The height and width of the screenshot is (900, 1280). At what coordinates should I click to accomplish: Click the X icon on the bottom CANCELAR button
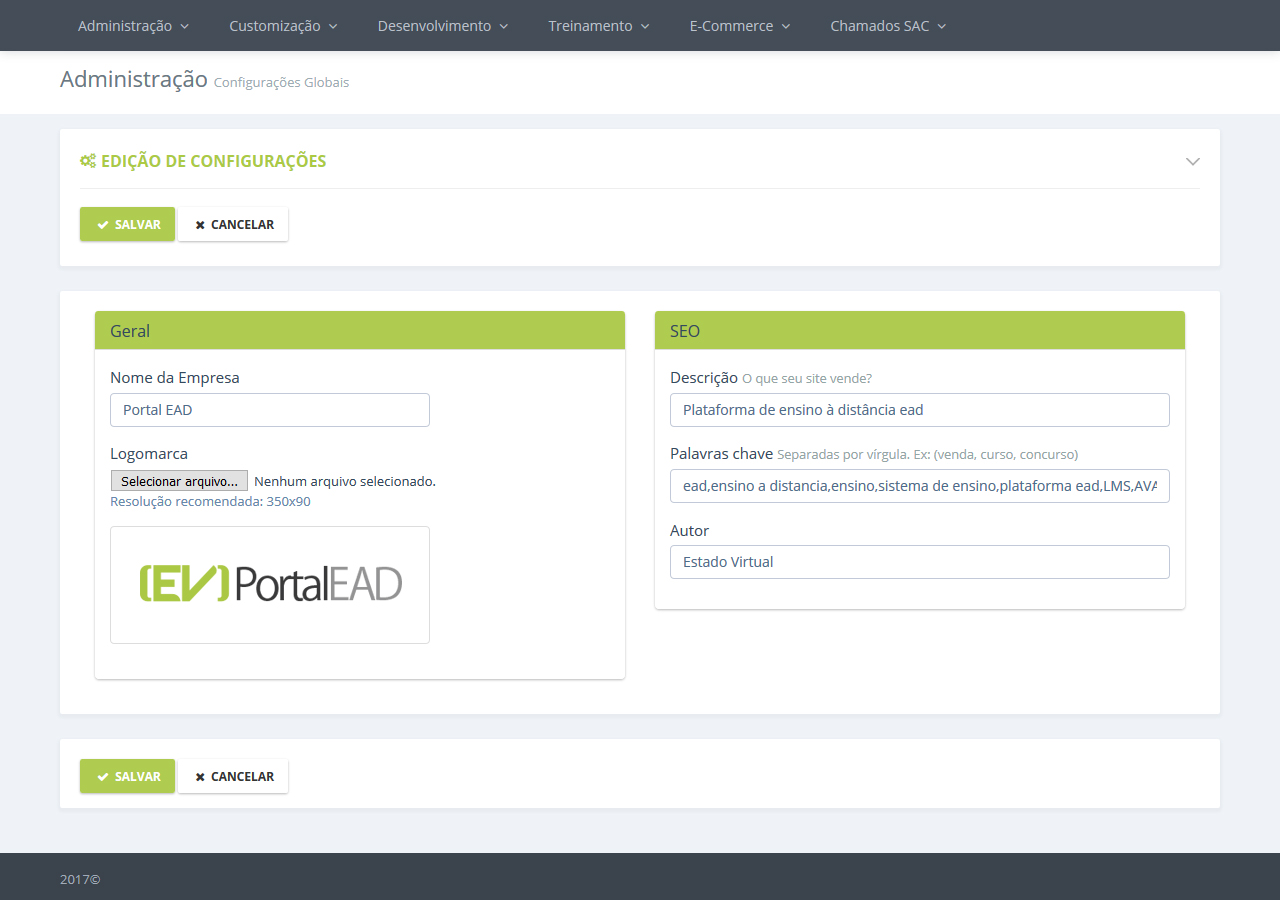tap(203, 776)
